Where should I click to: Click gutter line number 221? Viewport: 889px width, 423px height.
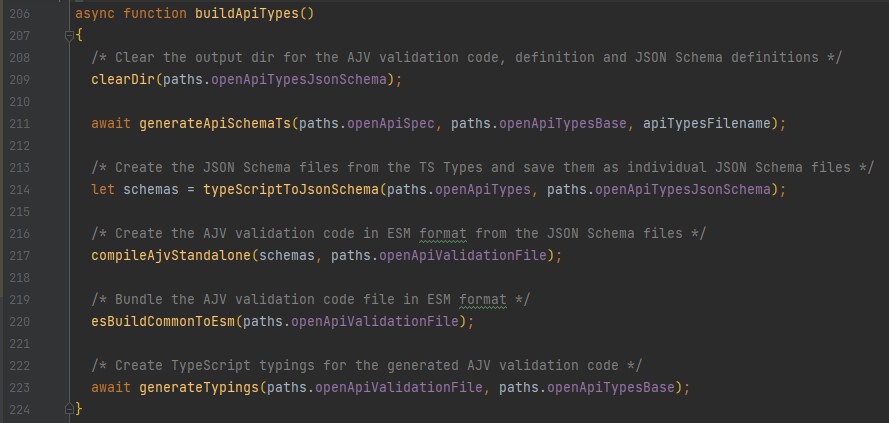pos(20,344)
